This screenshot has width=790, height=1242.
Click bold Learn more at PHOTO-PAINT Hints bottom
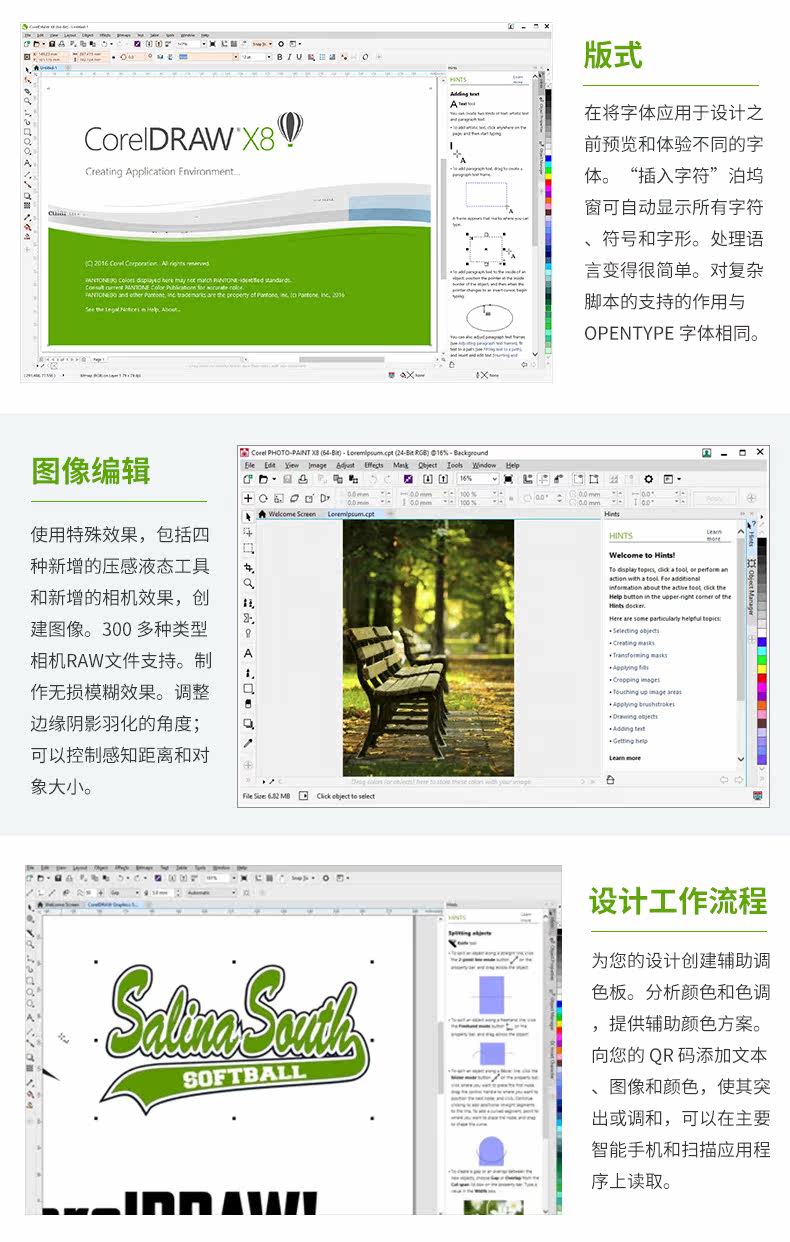[x=625, y=758]
